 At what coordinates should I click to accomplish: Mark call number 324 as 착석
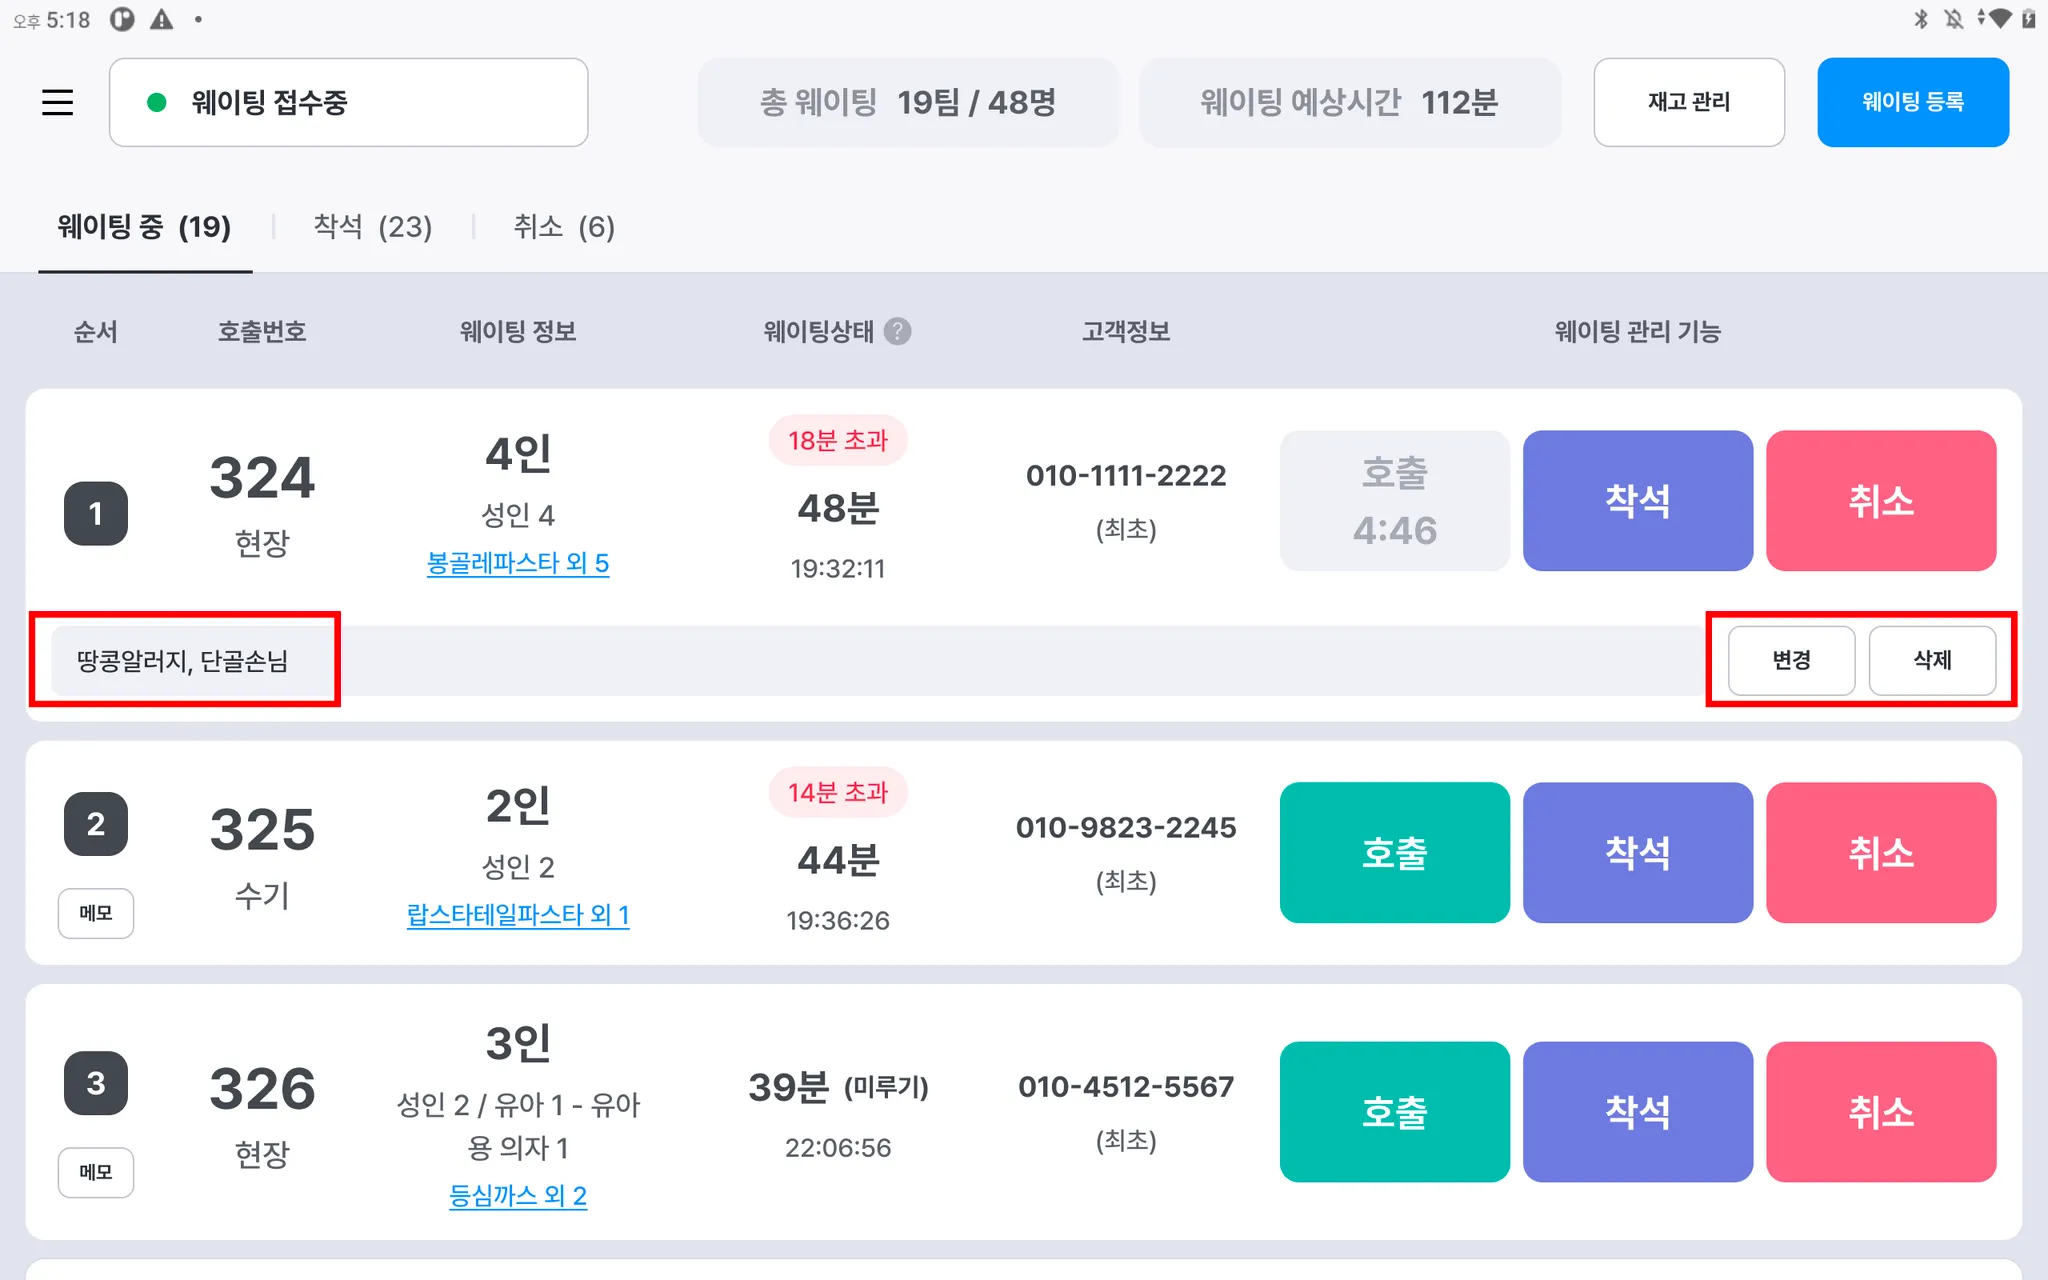pos(1637,501)
